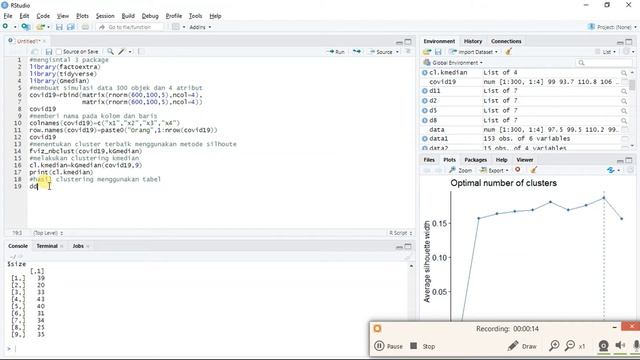The height and width of the screenshot is (360, 640).
Task: View cl.kmedian object magnifier icon
Action: pyautogui.click(x=624, y=73)
